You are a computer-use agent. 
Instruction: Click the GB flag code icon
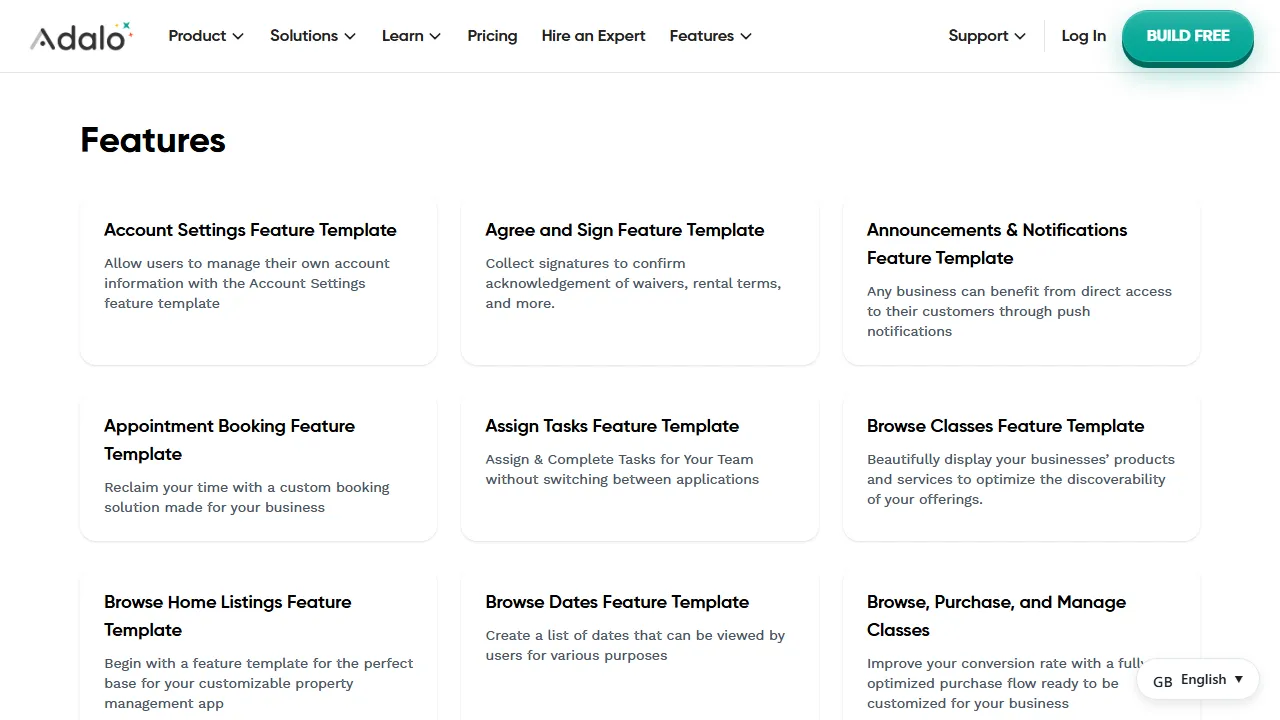click(1162, 681)
